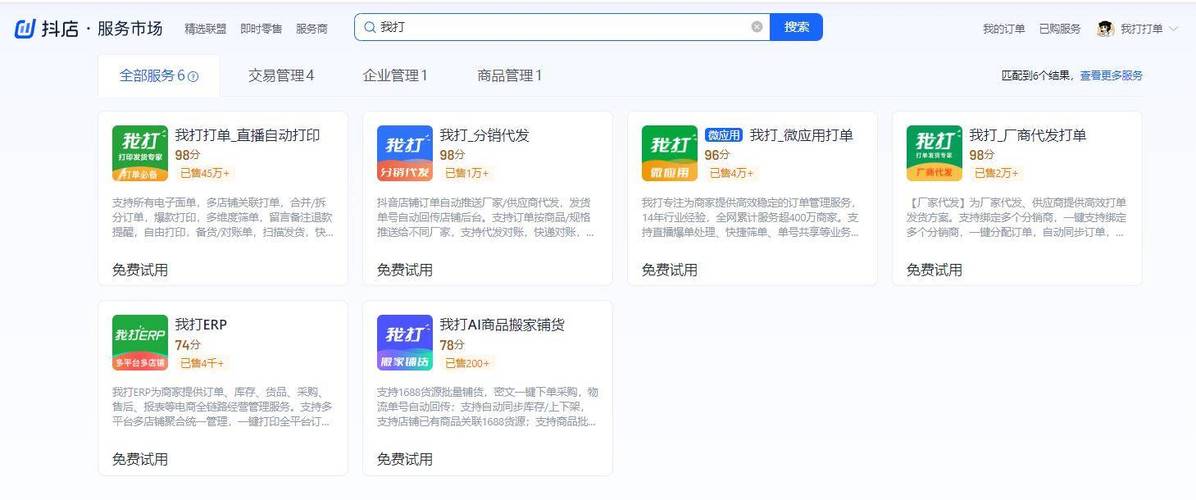Click 免费试用 on 我打ERP card
Image resolution: width=1196 pixels, height=500 pixels.
coord(140,460)
